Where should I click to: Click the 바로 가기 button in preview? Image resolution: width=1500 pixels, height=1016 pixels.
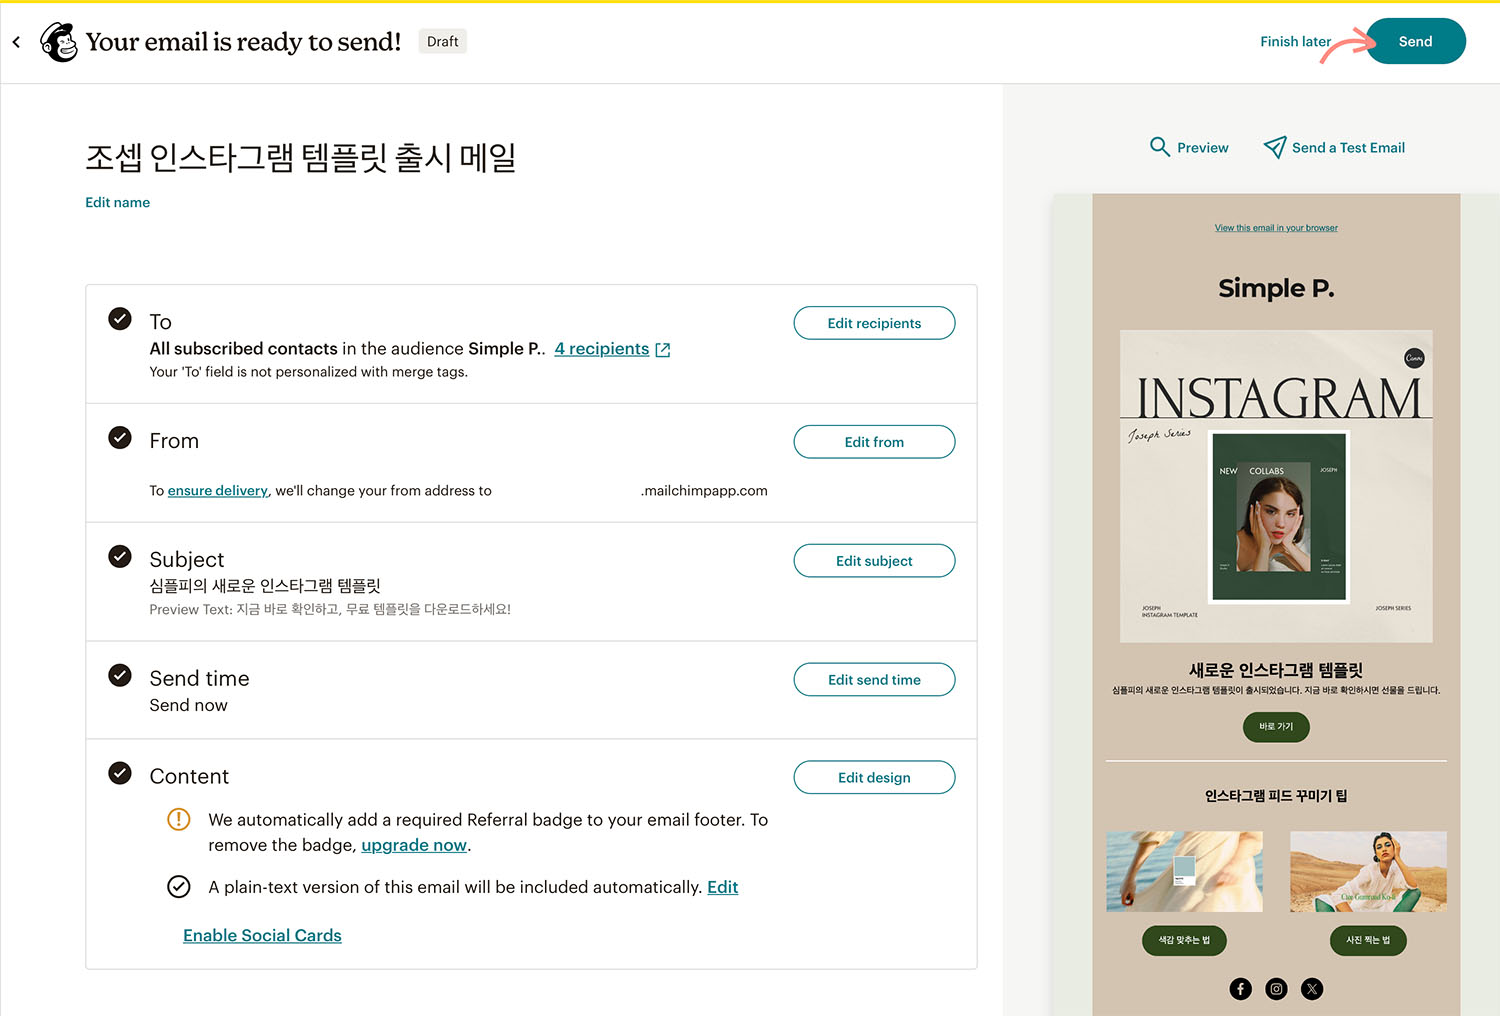(1276, 727)
